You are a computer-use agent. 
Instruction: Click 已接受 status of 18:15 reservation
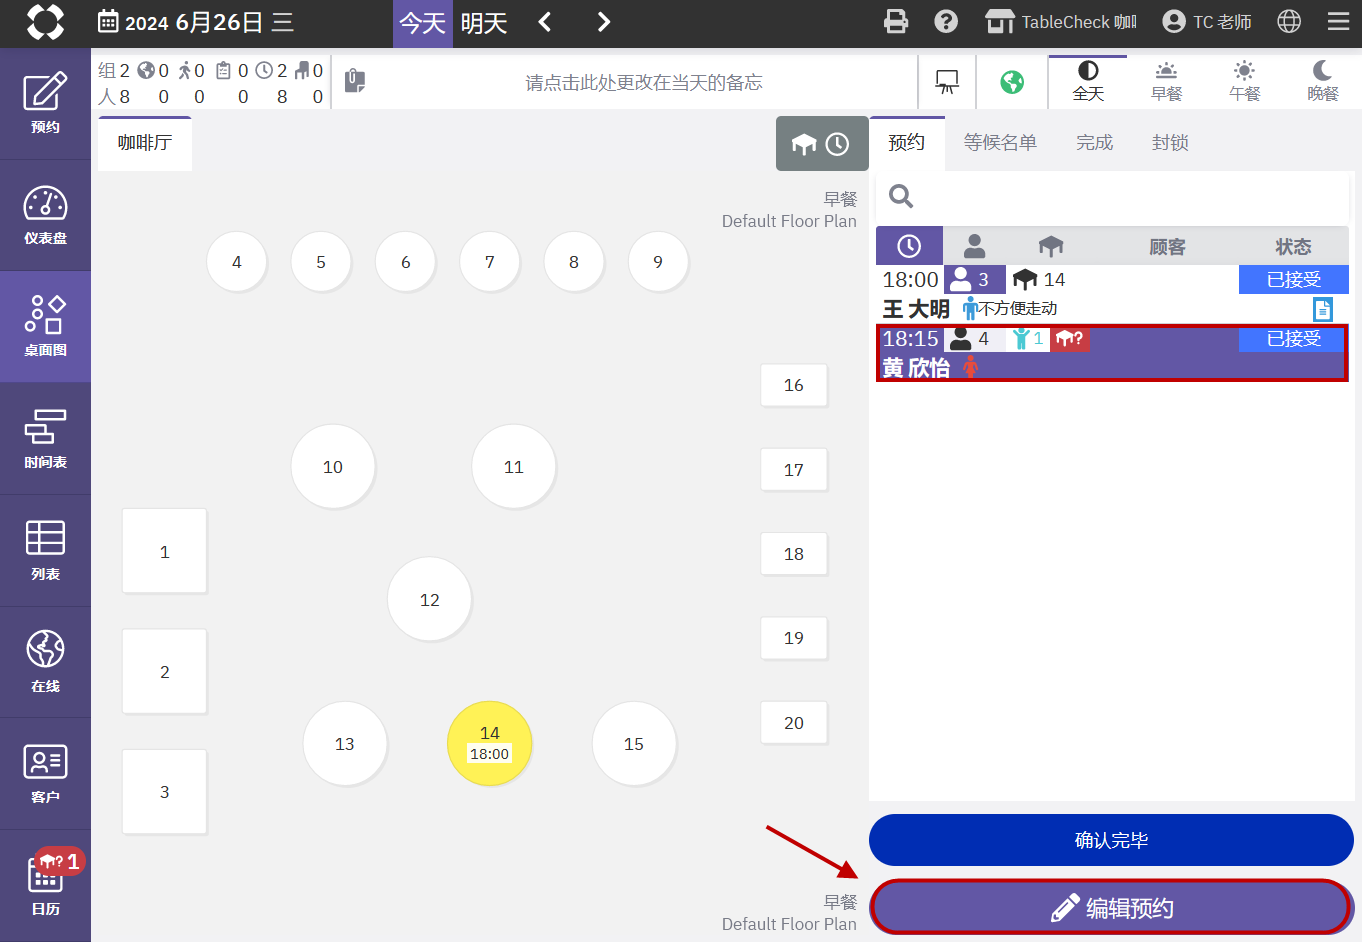(1294, 339)
